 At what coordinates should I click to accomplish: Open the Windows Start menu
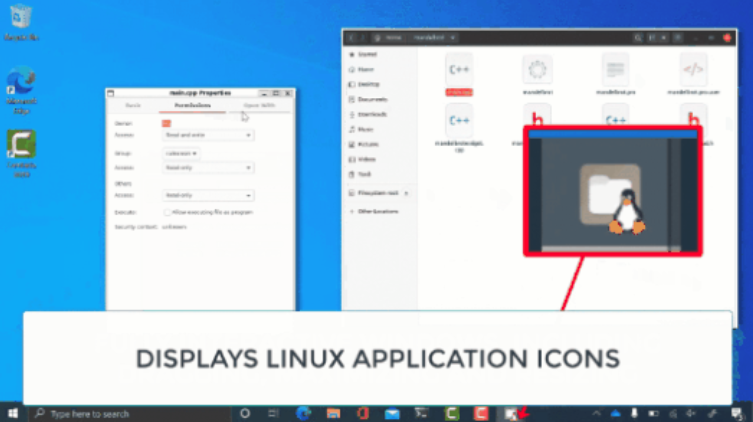click(x=13, y=413)
